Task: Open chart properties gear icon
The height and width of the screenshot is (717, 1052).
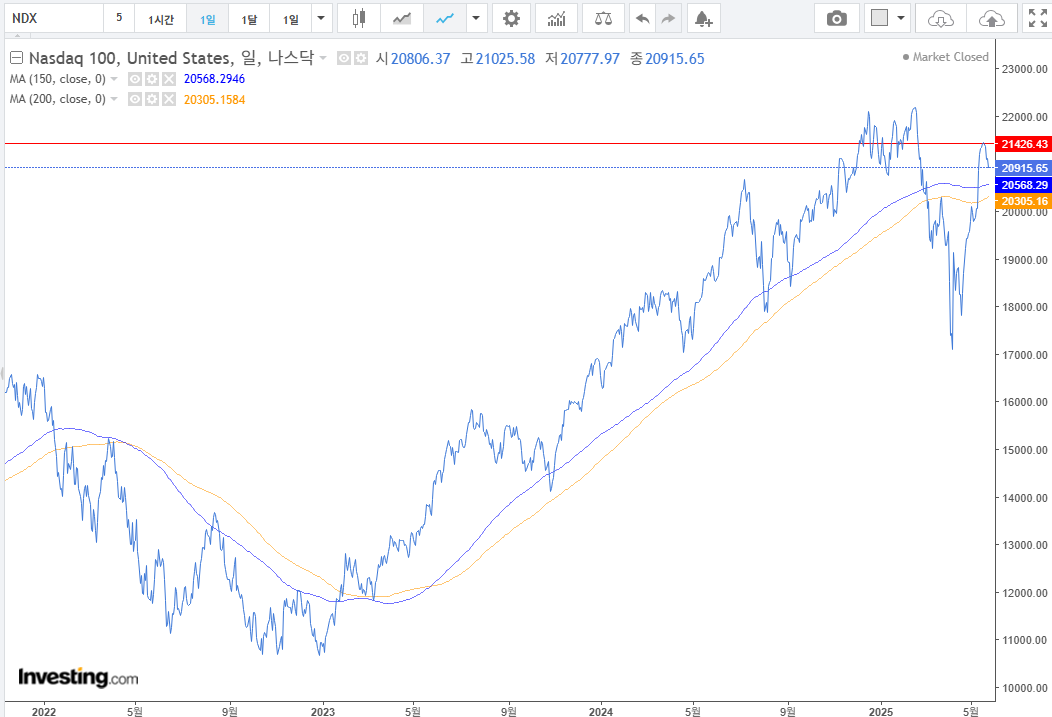Action: 511,19
